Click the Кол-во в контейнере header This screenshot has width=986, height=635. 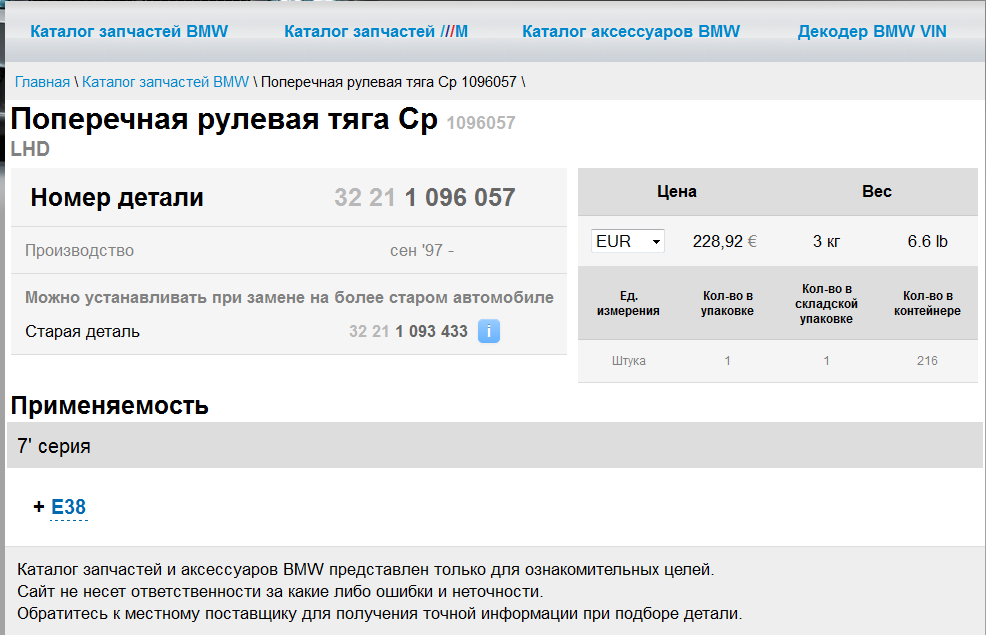pos(927,303)
